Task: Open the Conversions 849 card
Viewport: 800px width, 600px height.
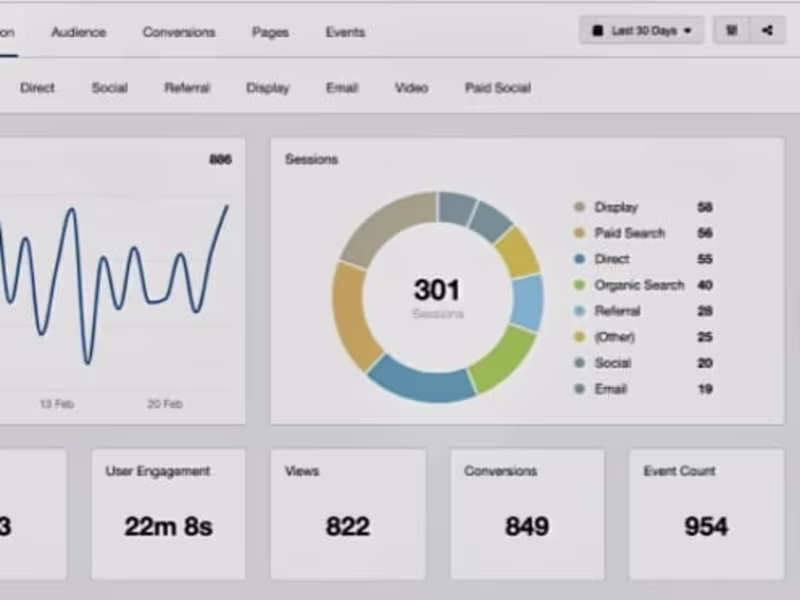Action: (528, 514)
